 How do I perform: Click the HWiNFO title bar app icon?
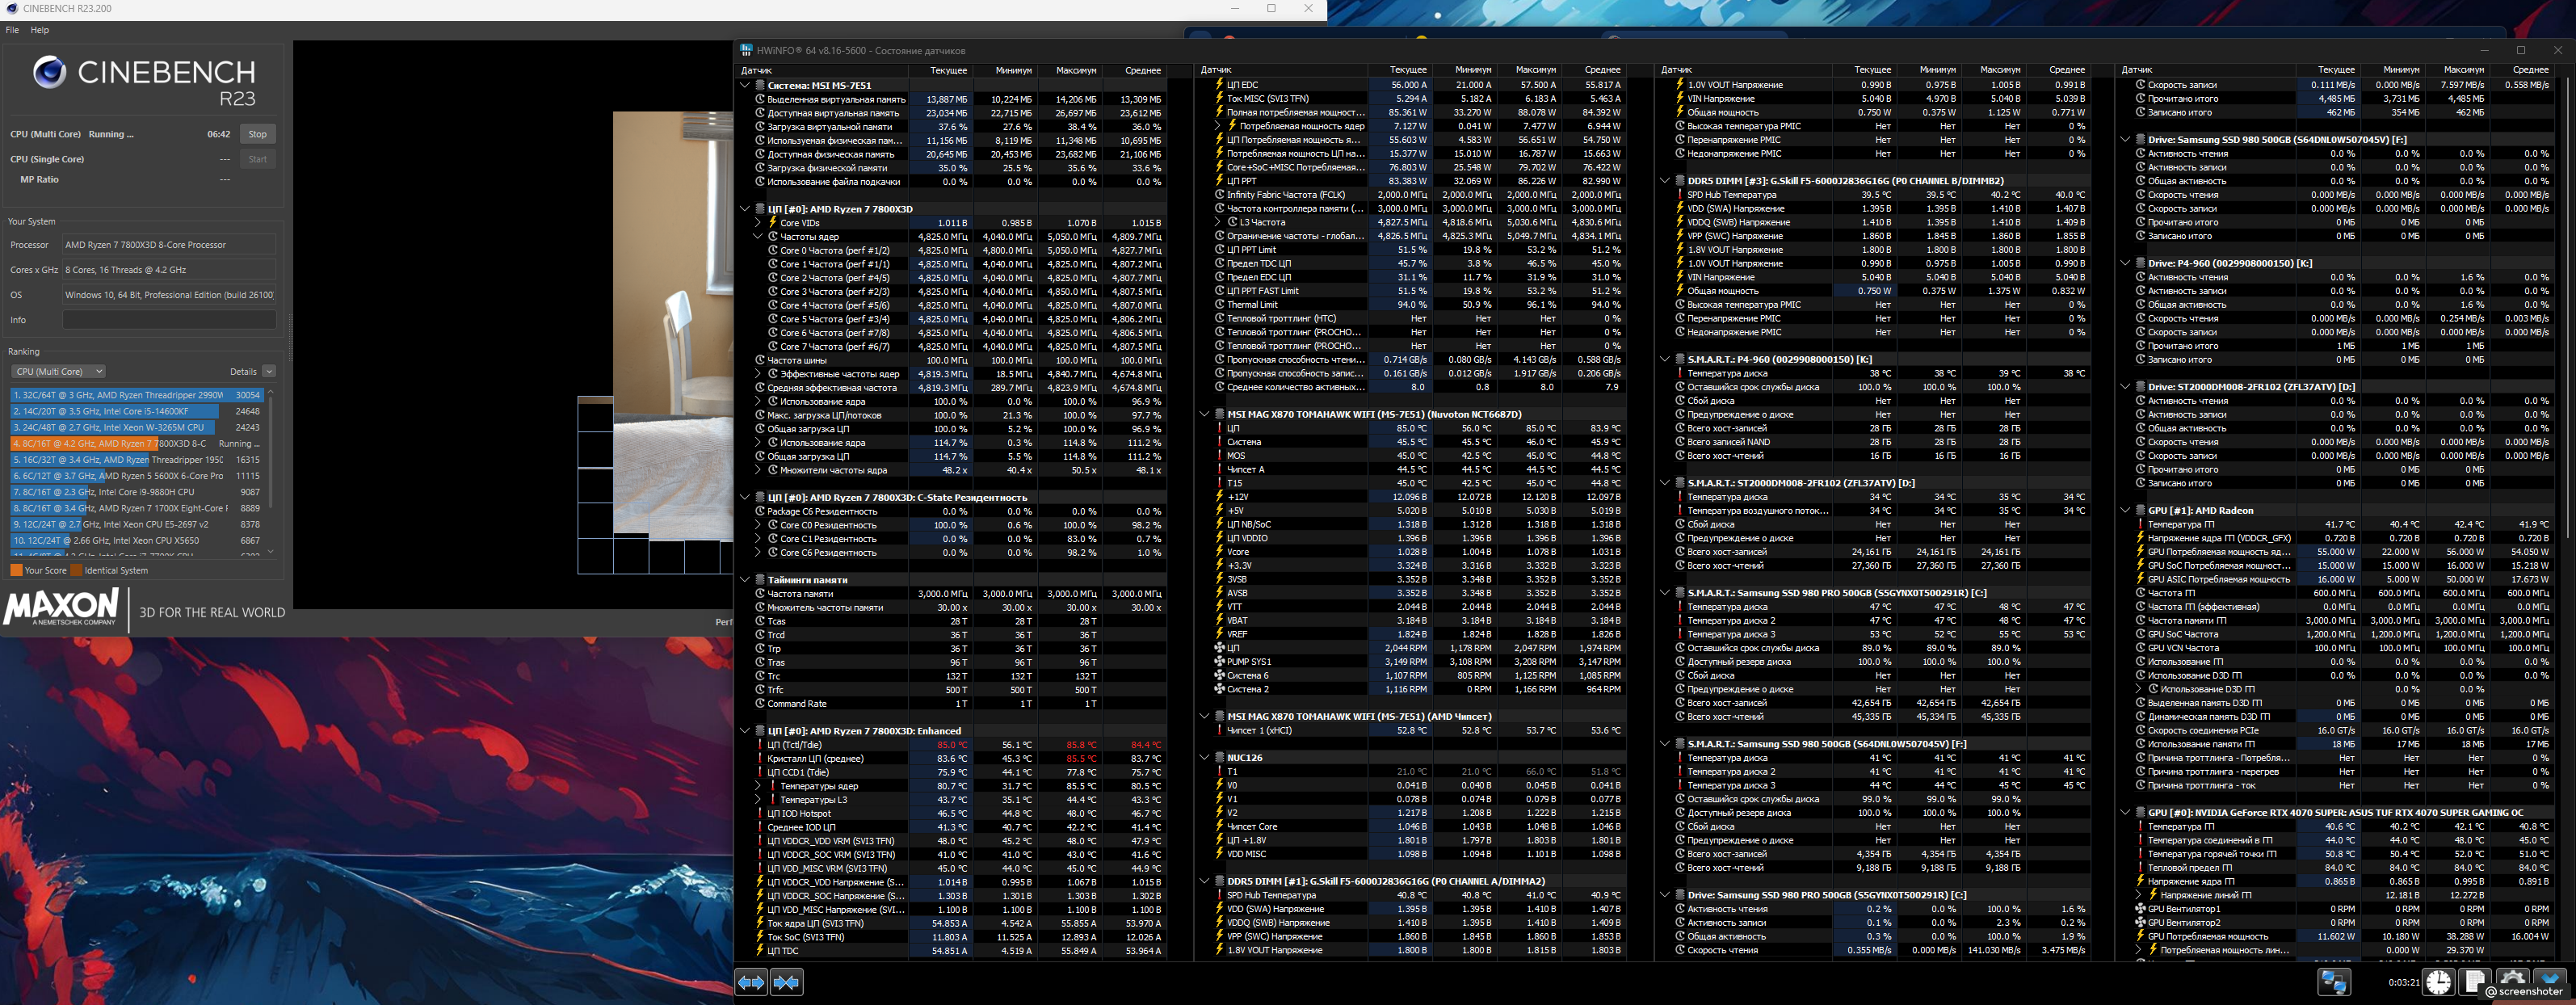click(x=746, y=50)
